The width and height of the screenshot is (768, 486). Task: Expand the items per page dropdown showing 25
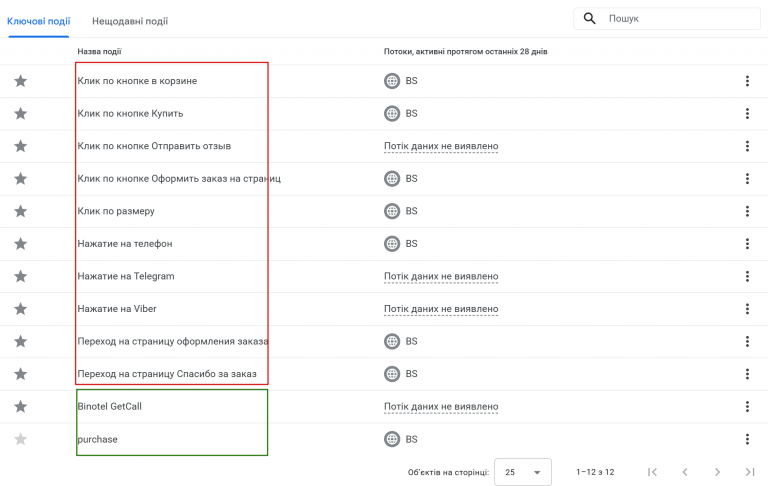click(523, 472)
